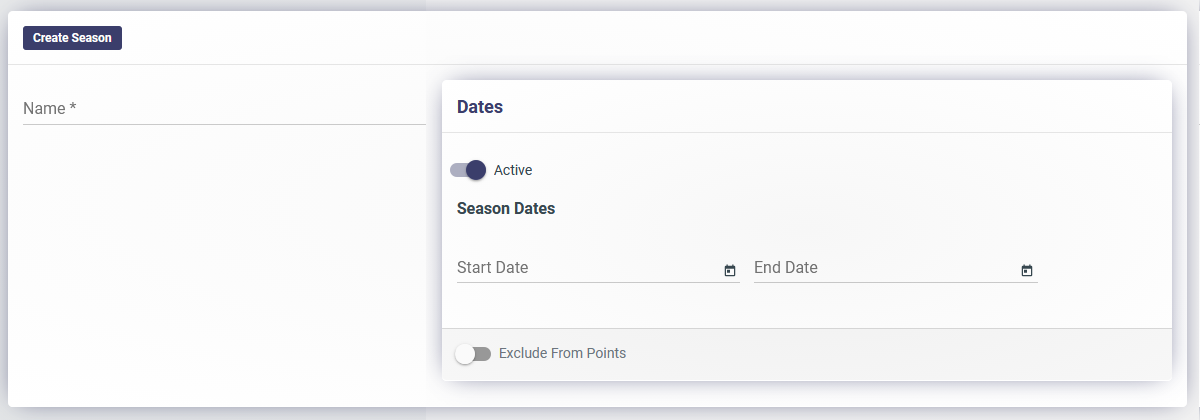Click the Create Season button
This screenshot has height=420, width=1200.
click(x=72, y=38)
